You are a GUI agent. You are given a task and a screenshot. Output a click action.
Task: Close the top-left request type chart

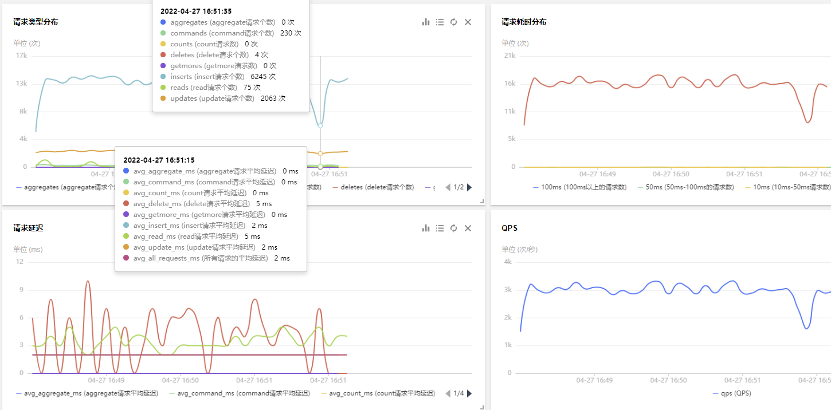coord(467,21)
